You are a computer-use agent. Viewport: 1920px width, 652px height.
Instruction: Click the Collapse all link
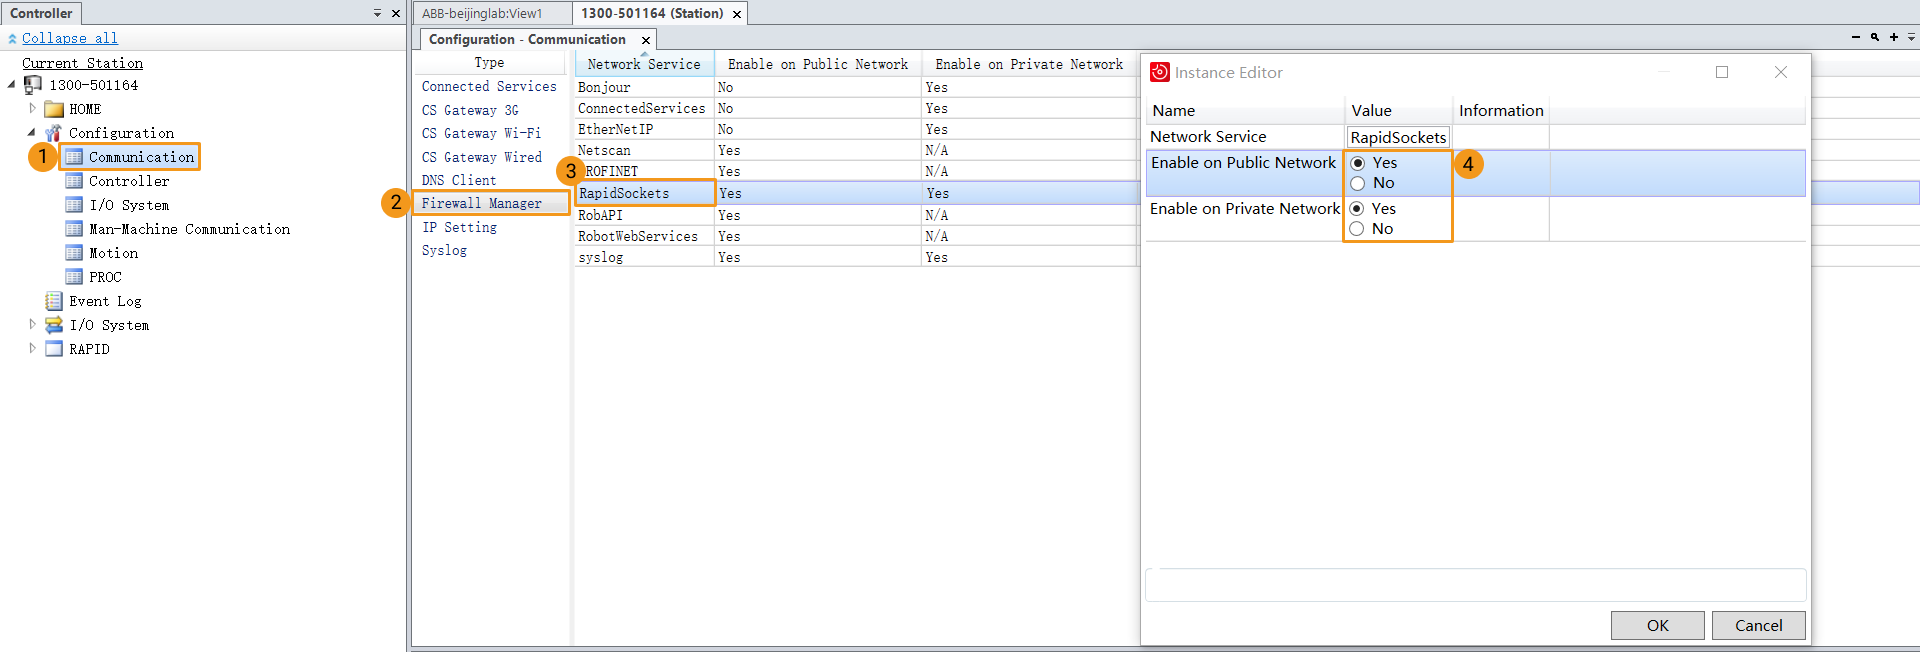tap(70, 38)
